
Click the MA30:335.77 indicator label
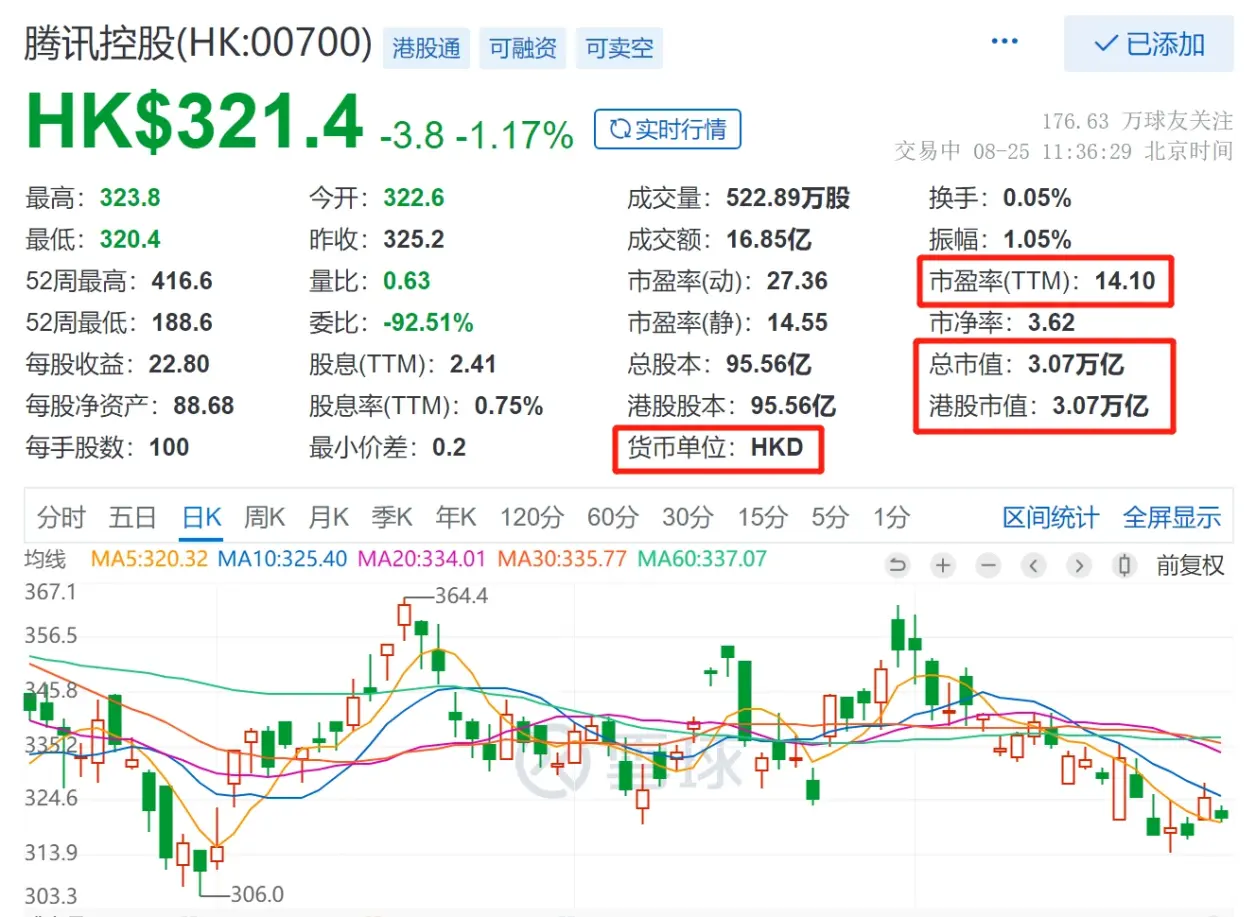(x=563, y=558)
